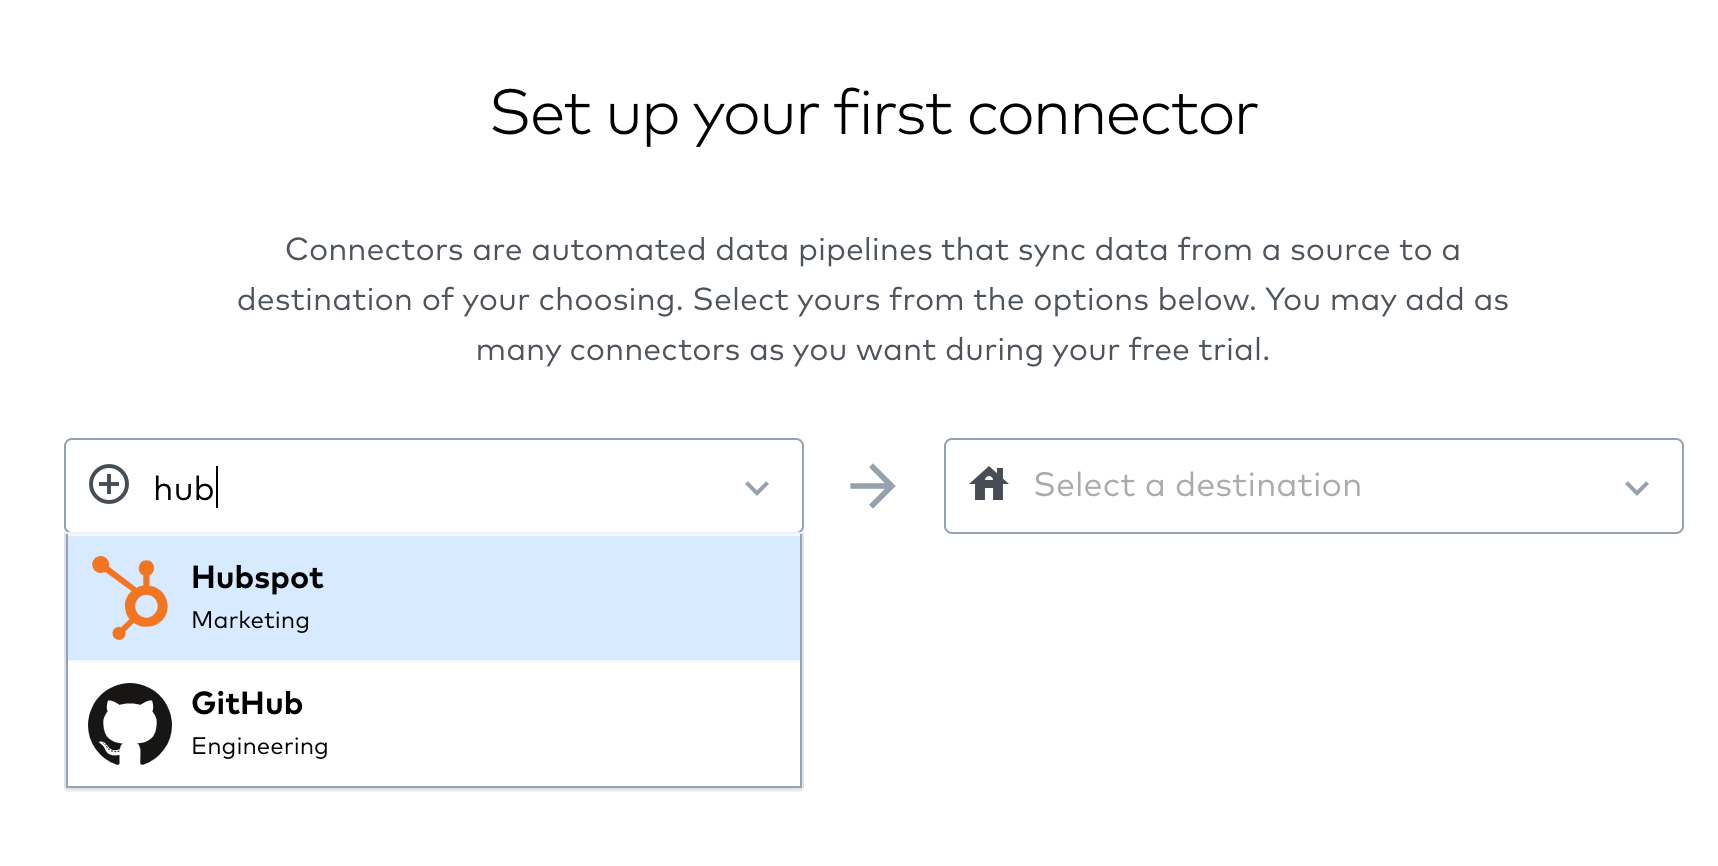Click blank space inside destination selector
Image resolution: width=1718 pixels, height=866 pixels.
1490,486
